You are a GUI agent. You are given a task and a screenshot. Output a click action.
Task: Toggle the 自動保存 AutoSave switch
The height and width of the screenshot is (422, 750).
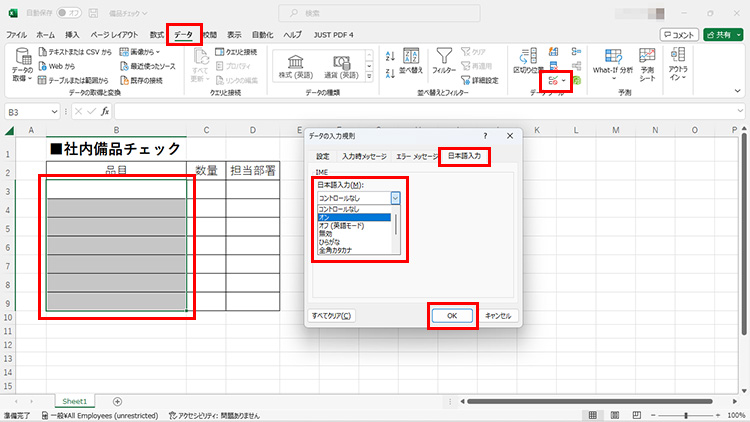pyautogui.click(x=69, y=13)
